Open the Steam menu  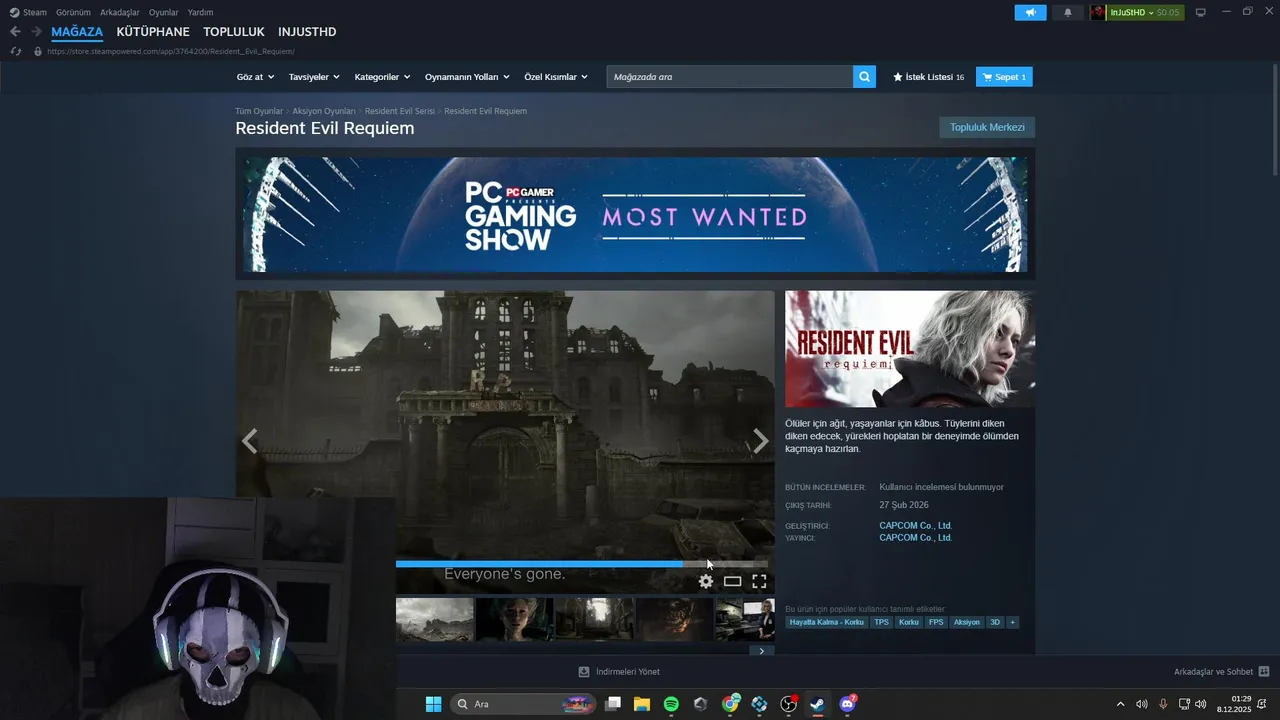(x=28, y=12)
